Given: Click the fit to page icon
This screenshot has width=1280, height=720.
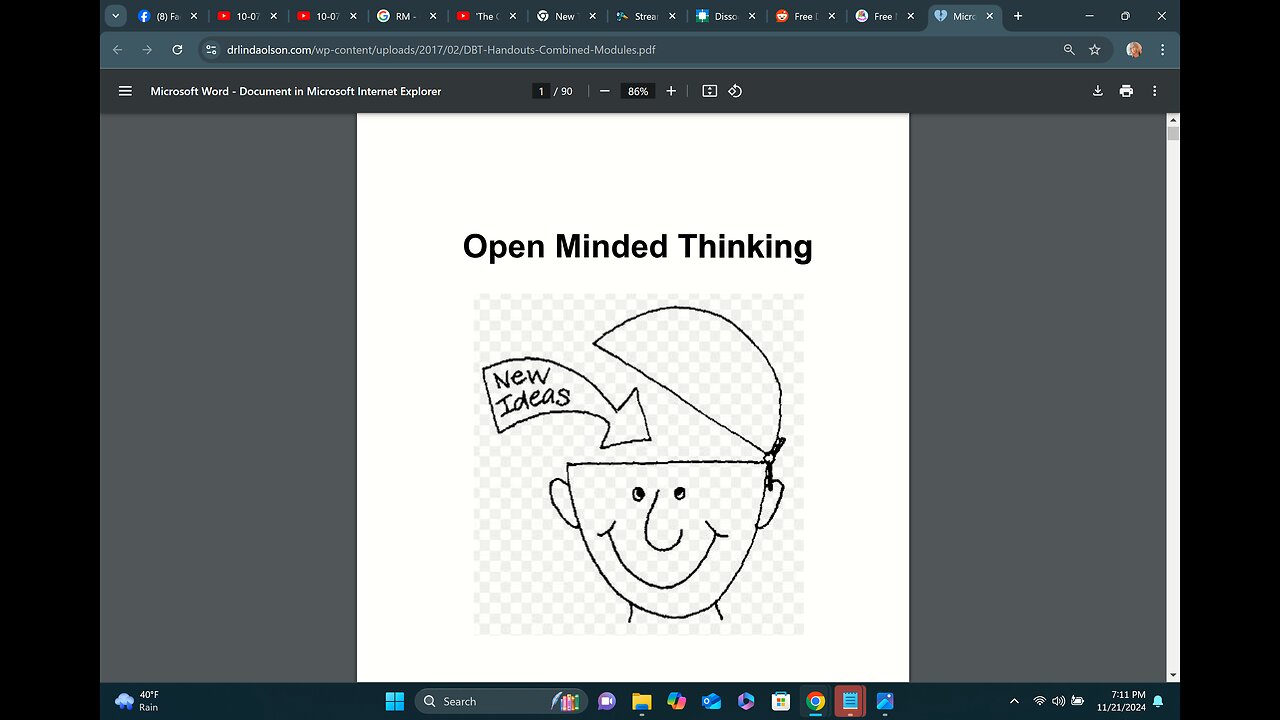Looking at the screenshot, I should [710, 91].
